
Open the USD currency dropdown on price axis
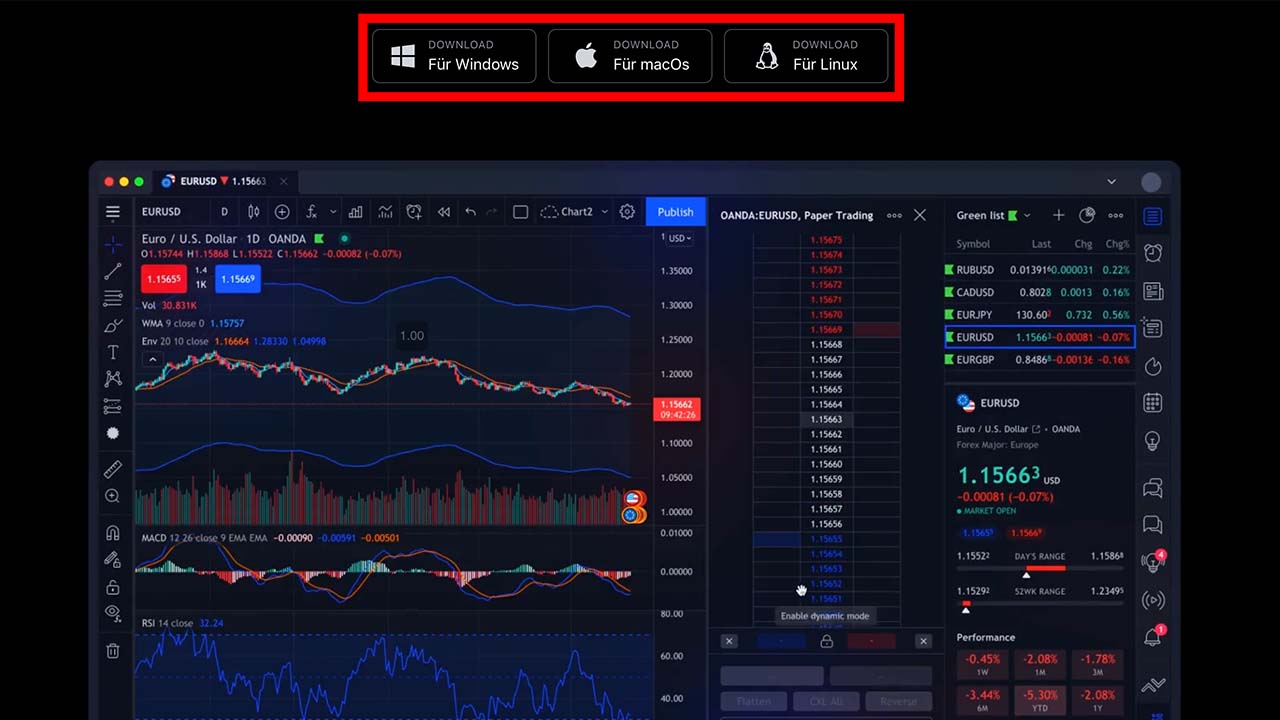click(680, 238)
